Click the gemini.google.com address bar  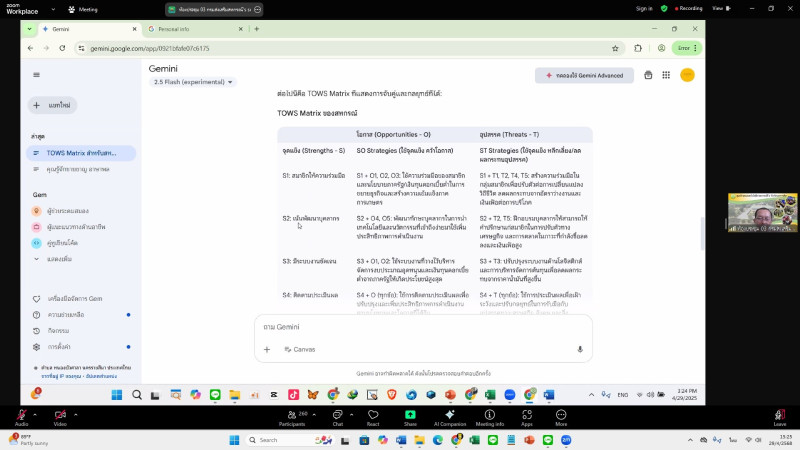coord(347,48)
